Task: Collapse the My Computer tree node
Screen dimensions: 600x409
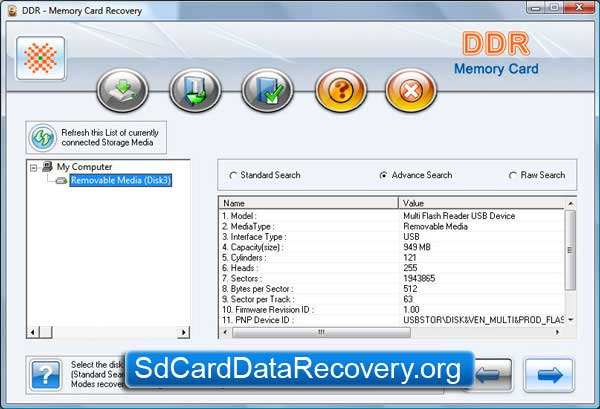Action: point(34,168)
